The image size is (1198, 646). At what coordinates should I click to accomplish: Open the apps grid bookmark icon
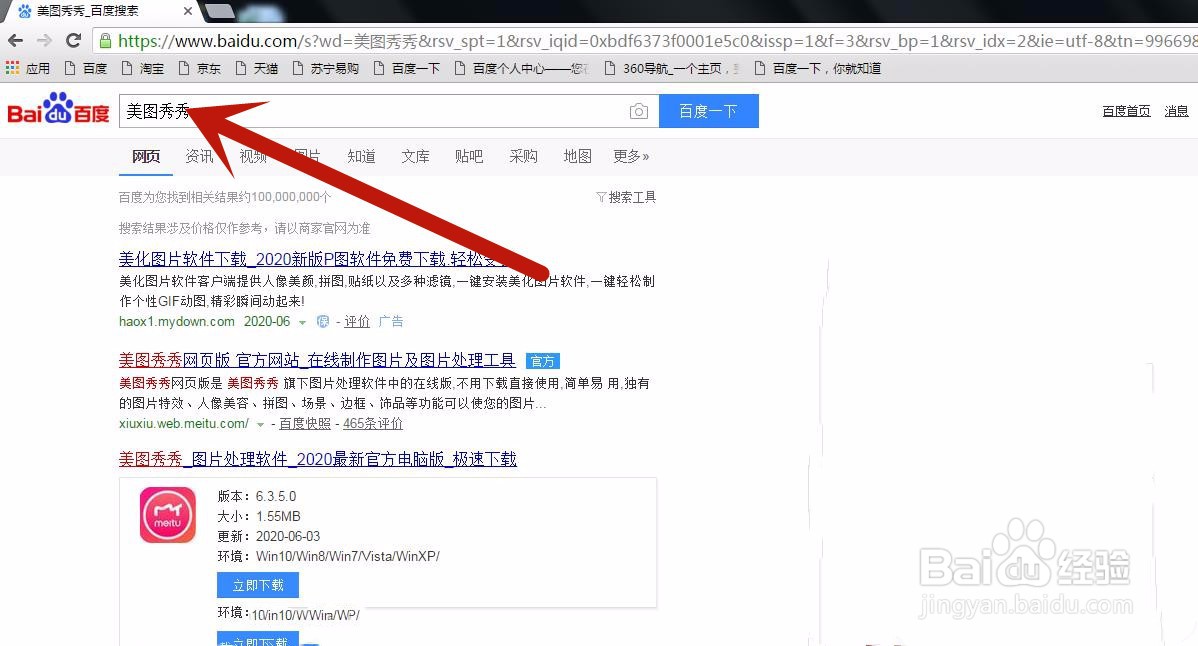coord(12,68)
